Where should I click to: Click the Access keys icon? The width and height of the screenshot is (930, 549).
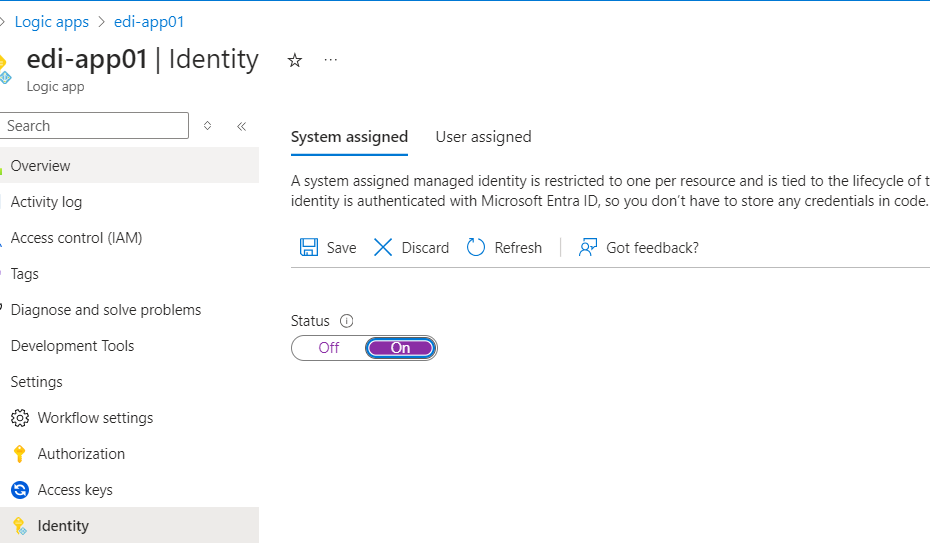(x=20, y=490)
